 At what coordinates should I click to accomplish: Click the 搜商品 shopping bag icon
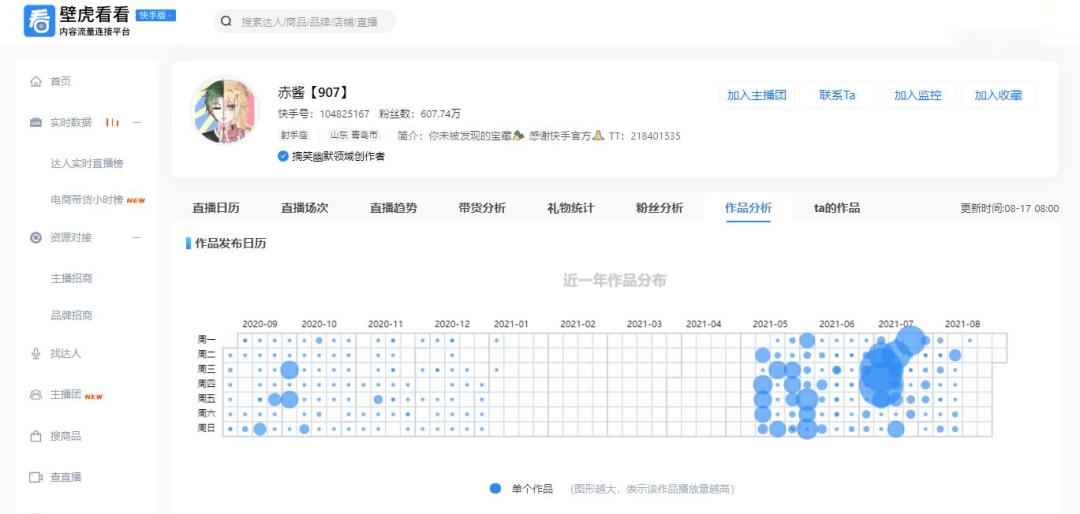[36, 436]
